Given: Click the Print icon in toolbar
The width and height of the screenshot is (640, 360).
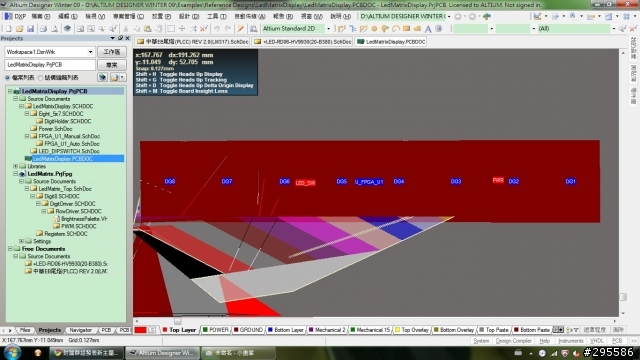Looking at the screenshot, I should 43,29.
